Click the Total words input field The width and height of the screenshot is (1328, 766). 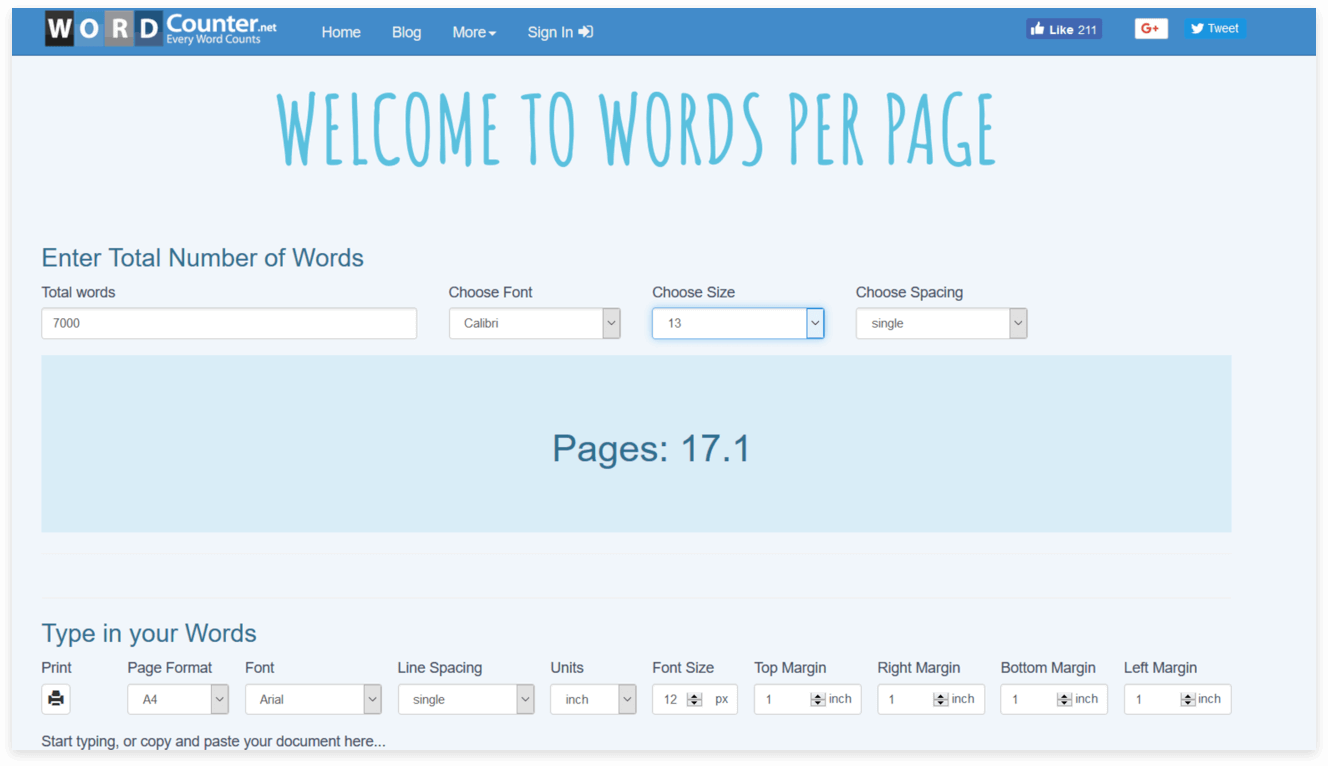(x=229, y=323)
